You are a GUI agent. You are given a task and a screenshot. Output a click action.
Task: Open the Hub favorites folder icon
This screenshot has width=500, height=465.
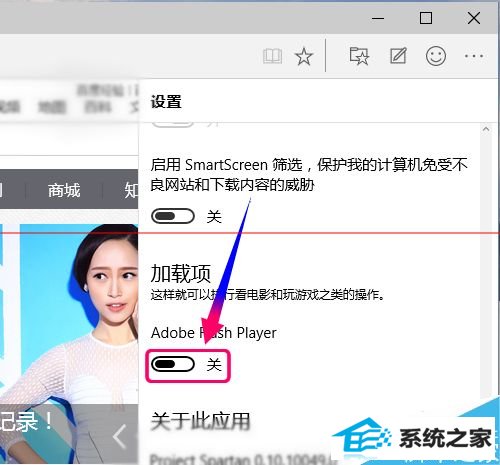tap(359, 56)
